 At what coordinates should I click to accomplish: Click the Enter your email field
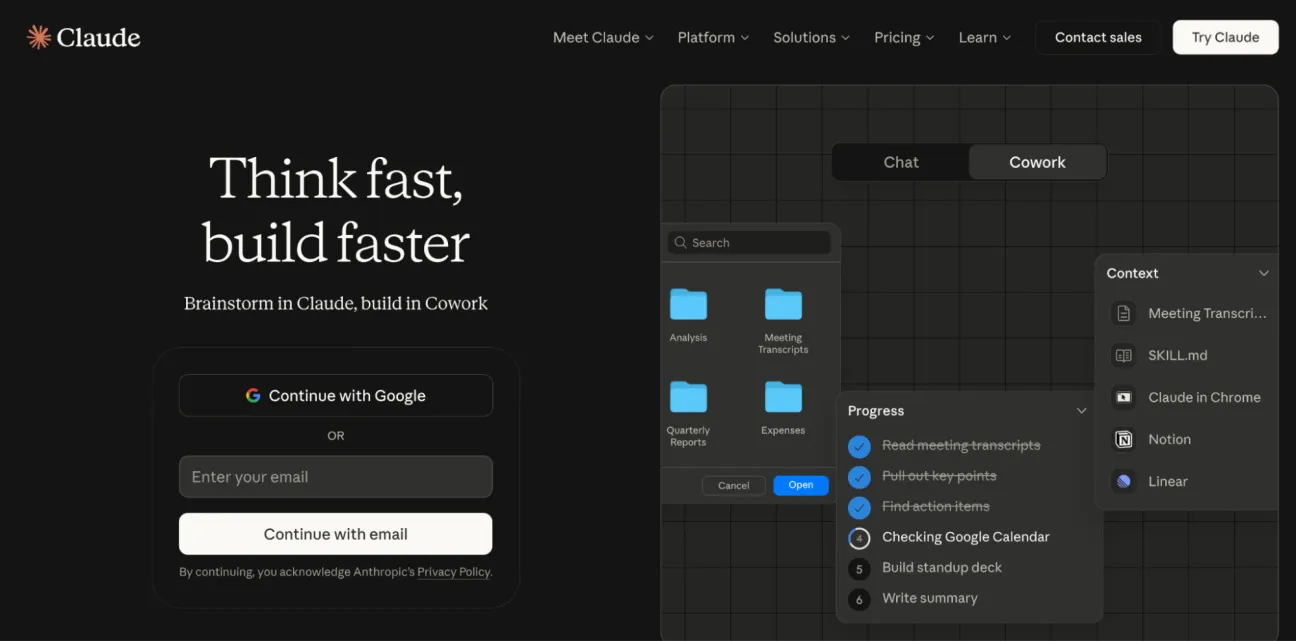tap(336, 477)
